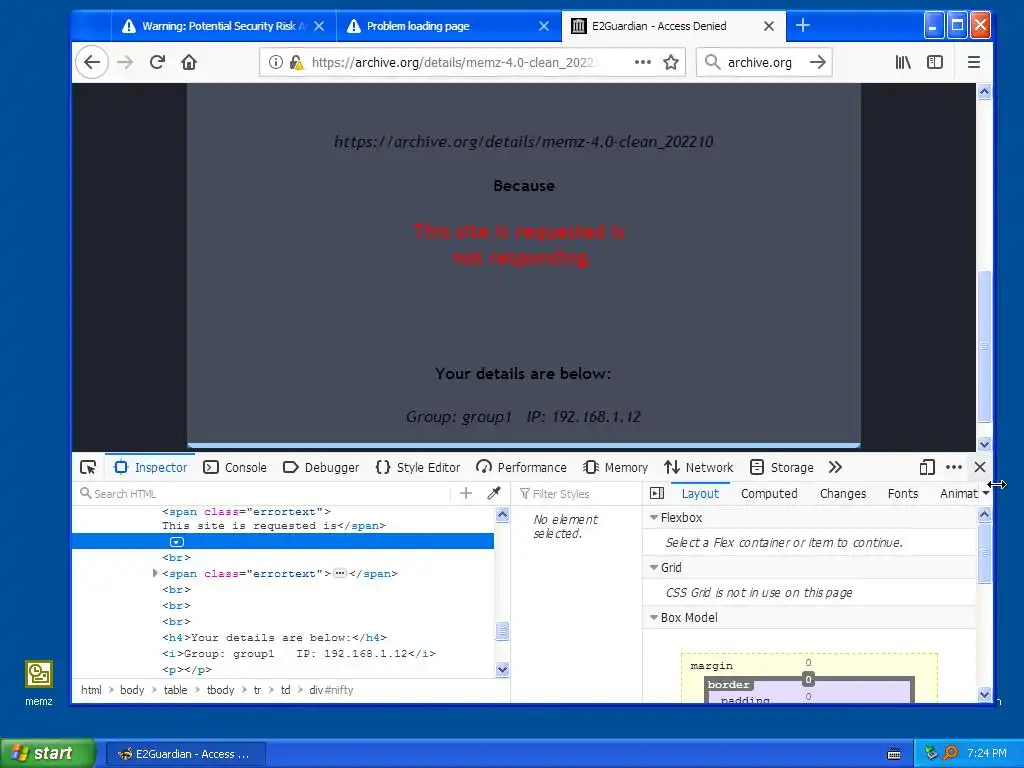This screenshot has width=1024, height=768.
Task: Go back to the previous page
Action: [x=92, y=63]
